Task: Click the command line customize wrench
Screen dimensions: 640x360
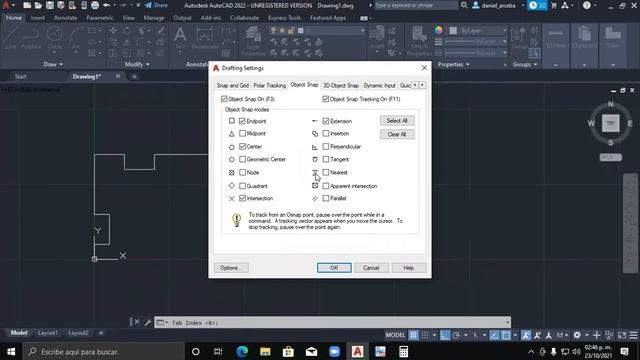Action: pyautogui.click(x=148, y=322)
